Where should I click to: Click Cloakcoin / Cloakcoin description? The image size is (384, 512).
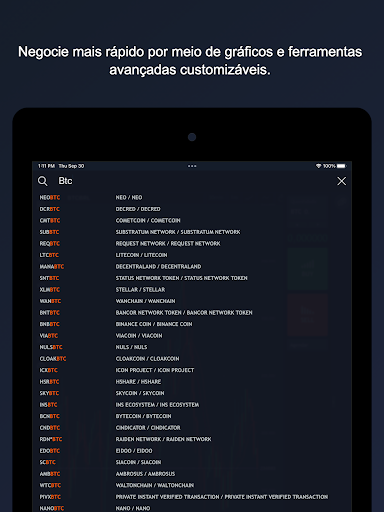147,359
